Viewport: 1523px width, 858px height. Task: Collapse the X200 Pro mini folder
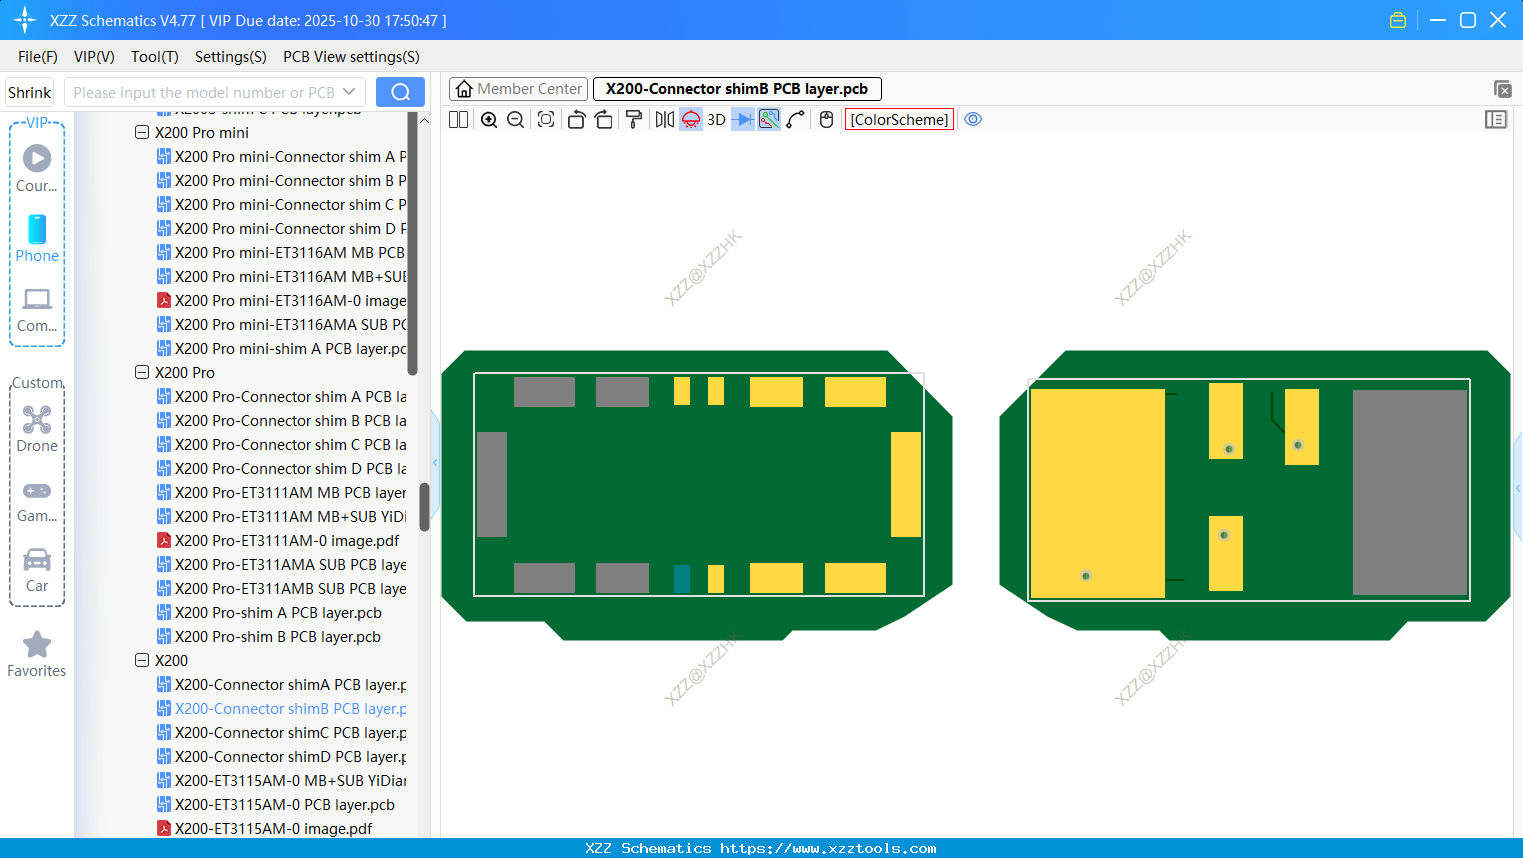click(x=142, y=132)
